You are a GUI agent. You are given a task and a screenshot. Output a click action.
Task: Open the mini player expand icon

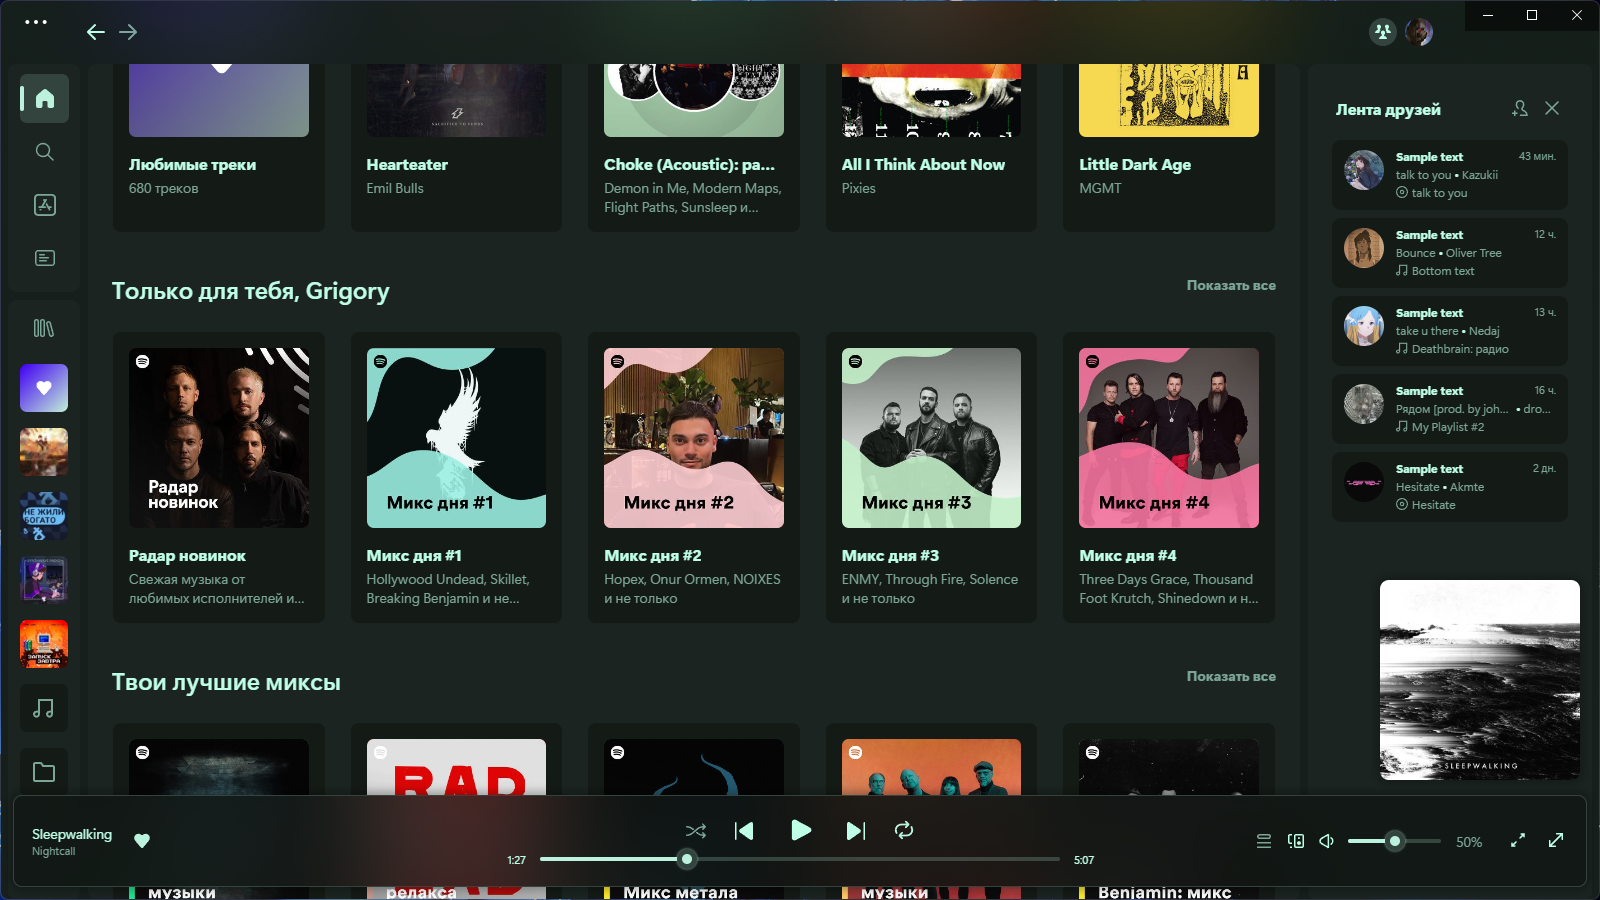[x=1518, y=841]
